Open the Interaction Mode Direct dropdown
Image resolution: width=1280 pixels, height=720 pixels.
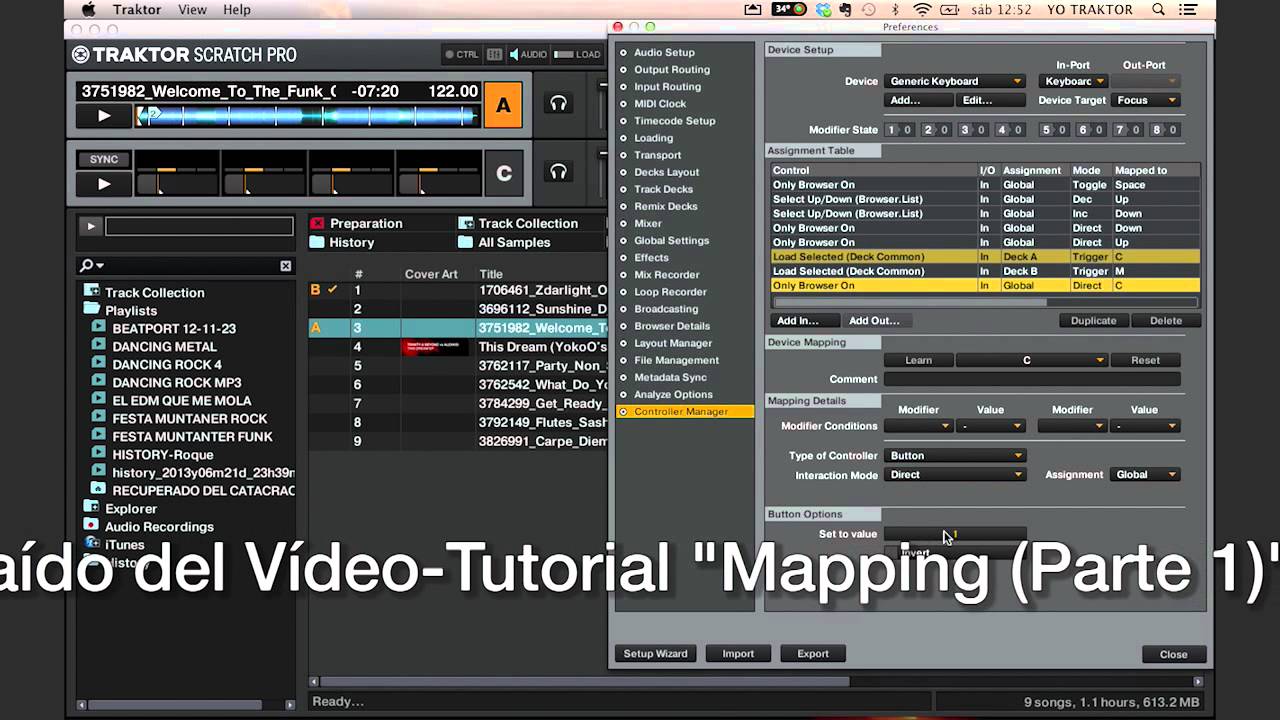click(955, 475)
